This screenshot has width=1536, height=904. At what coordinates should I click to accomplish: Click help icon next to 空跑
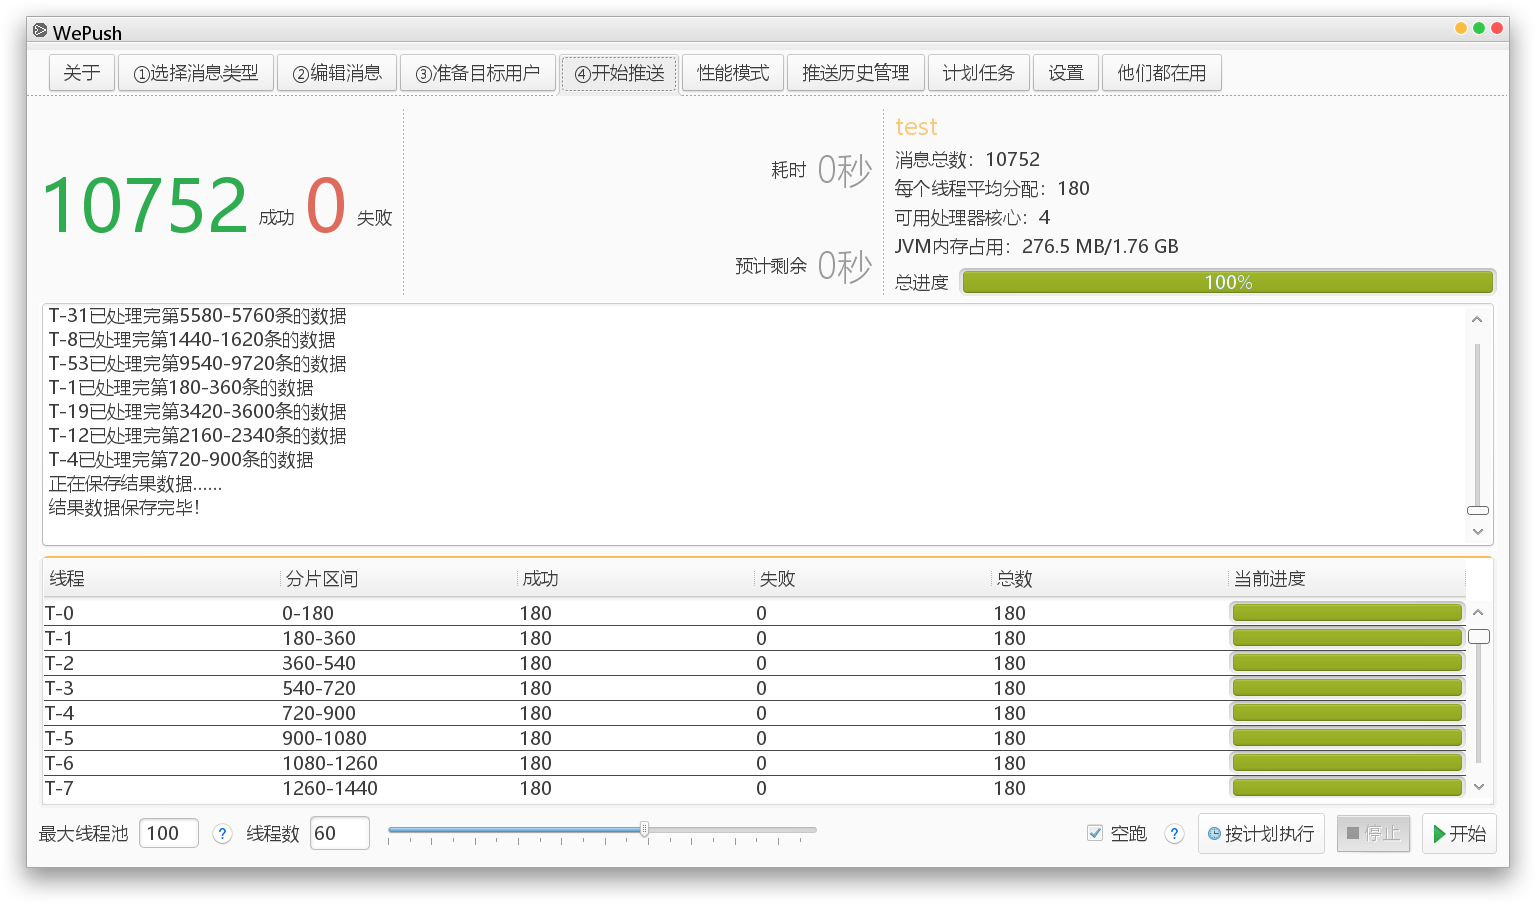coord(1175,833)
